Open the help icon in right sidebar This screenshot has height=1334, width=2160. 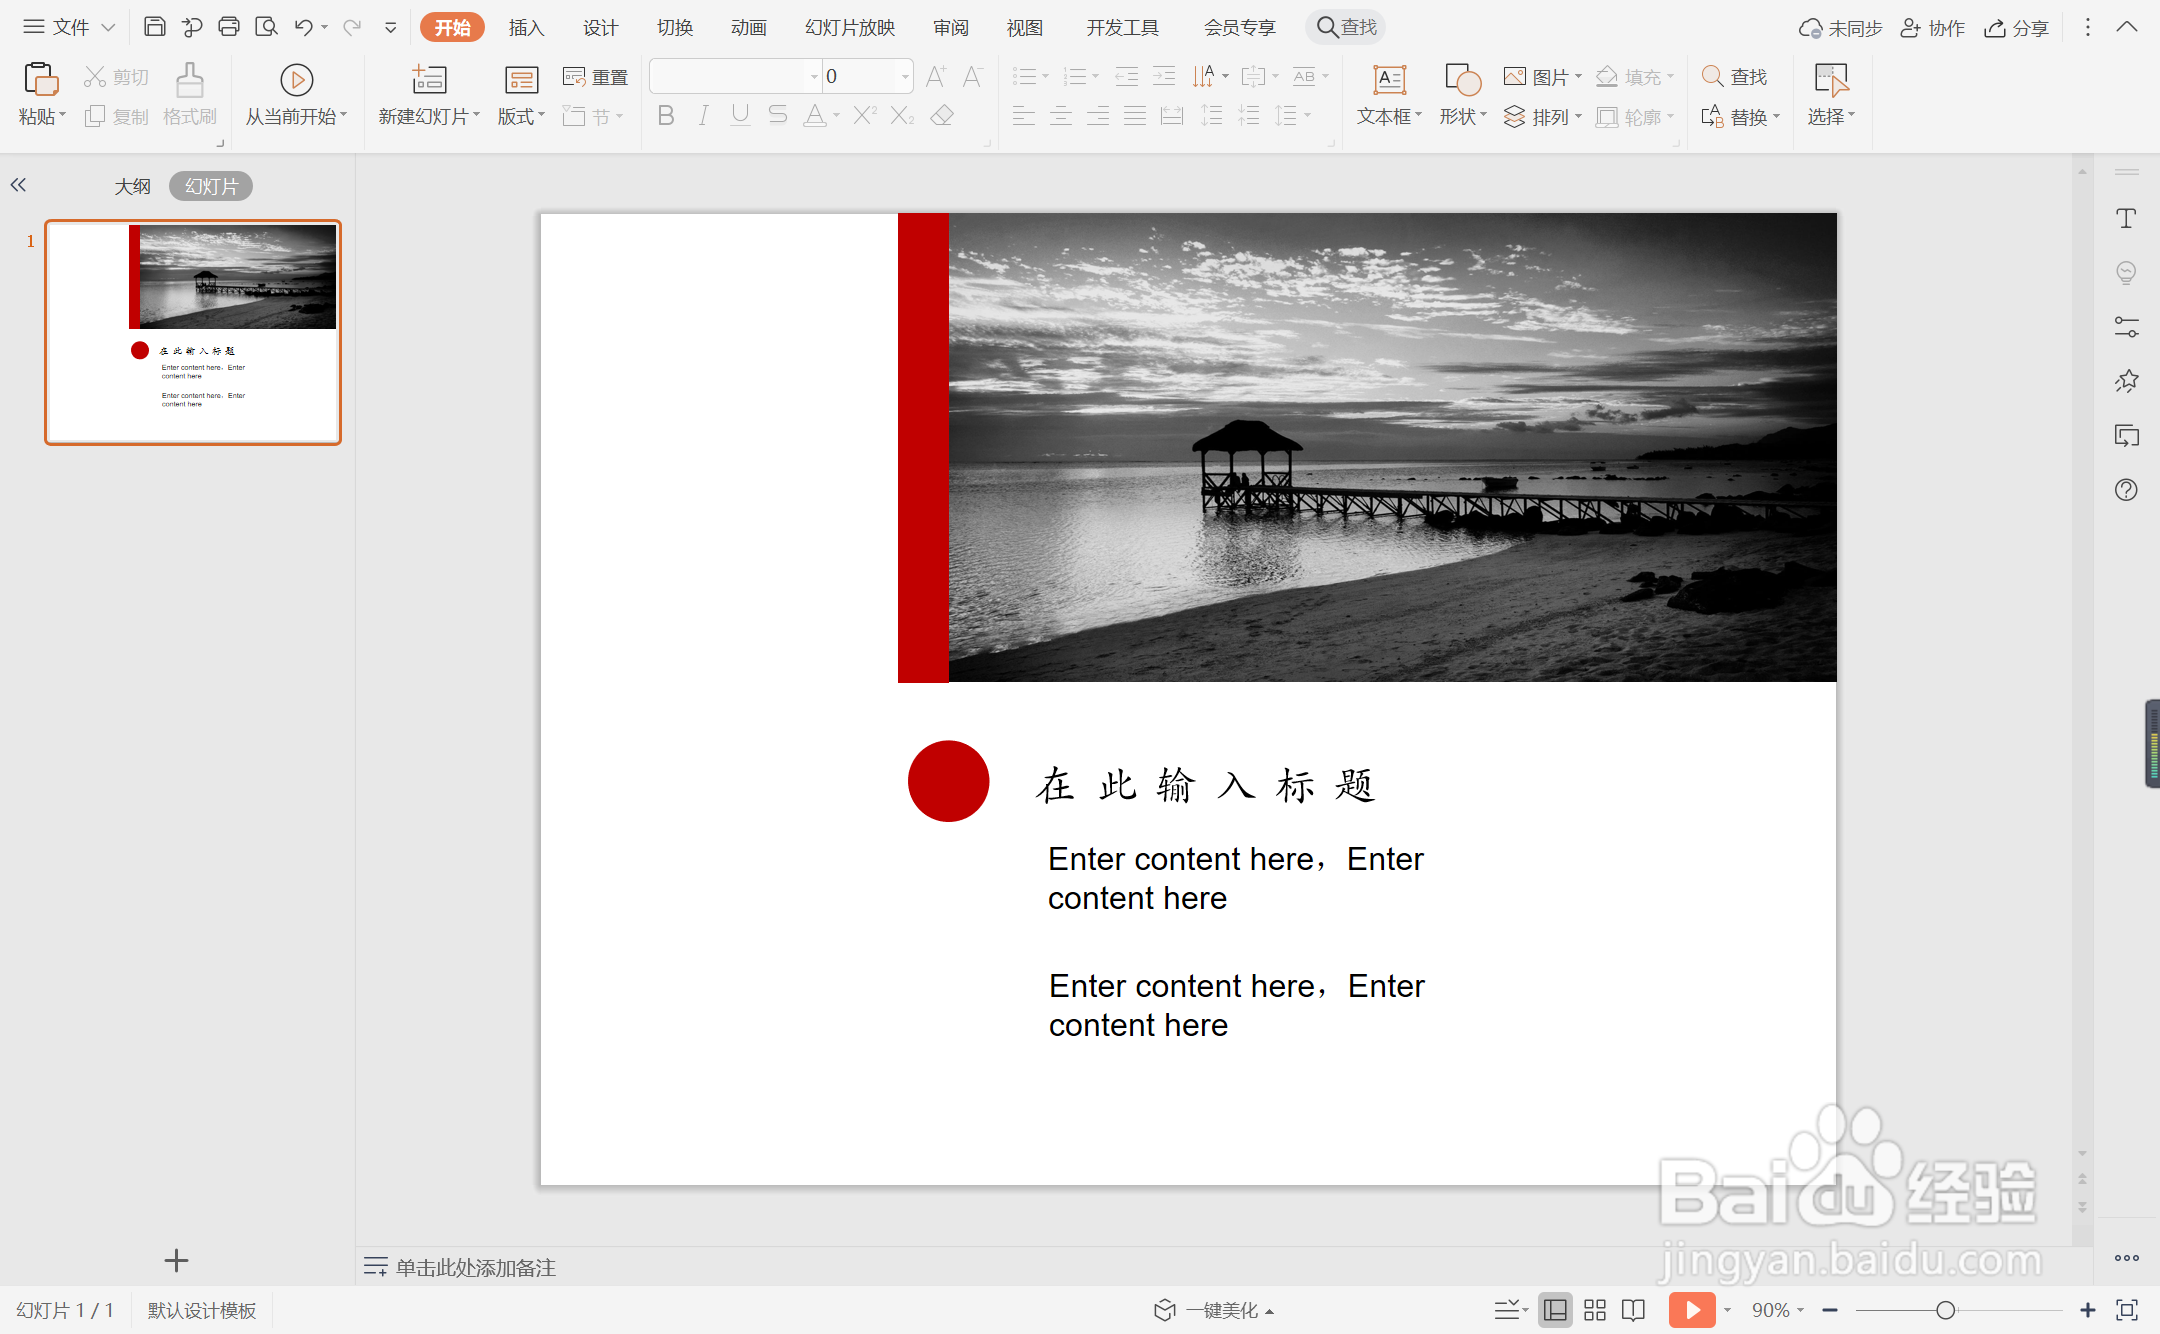2126,490
